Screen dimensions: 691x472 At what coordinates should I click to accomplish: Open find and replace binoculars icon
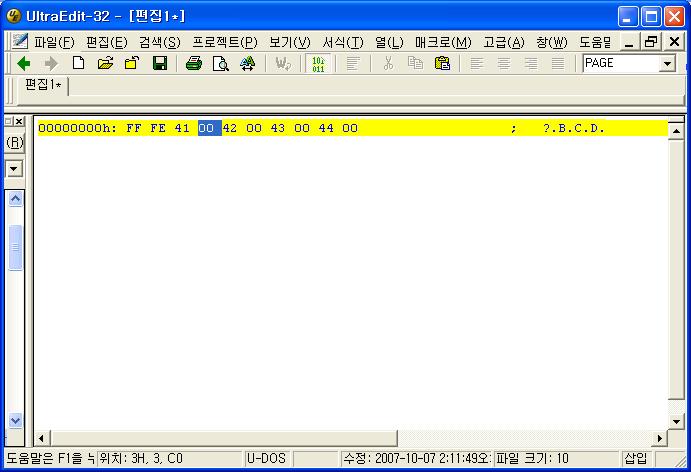(248, 63)
